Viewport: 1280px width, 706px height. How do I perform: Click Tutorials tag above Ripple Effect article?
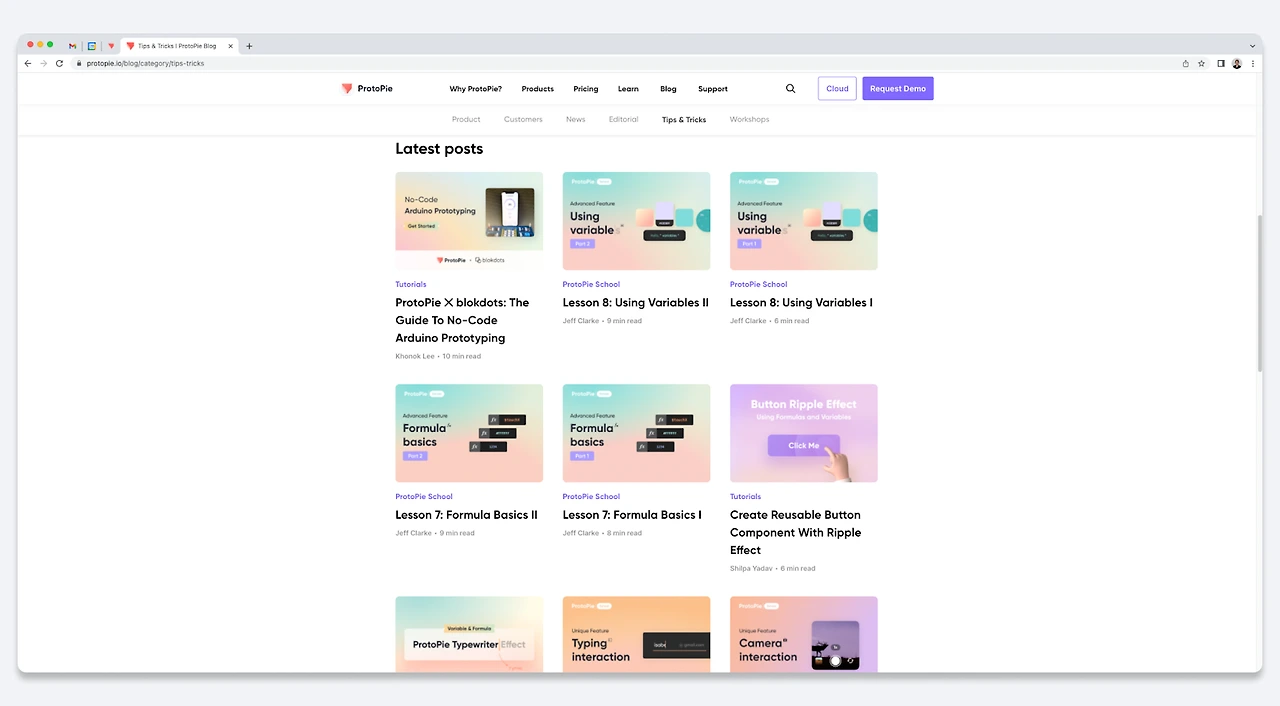point(745,496)
